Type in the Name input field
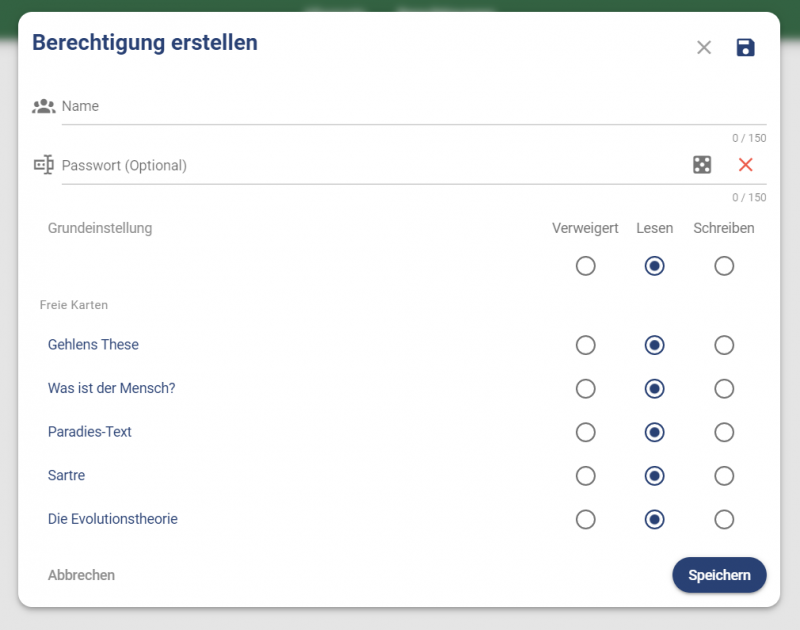Viewport: 800px width, 630px height. click(x=400, y=106)
